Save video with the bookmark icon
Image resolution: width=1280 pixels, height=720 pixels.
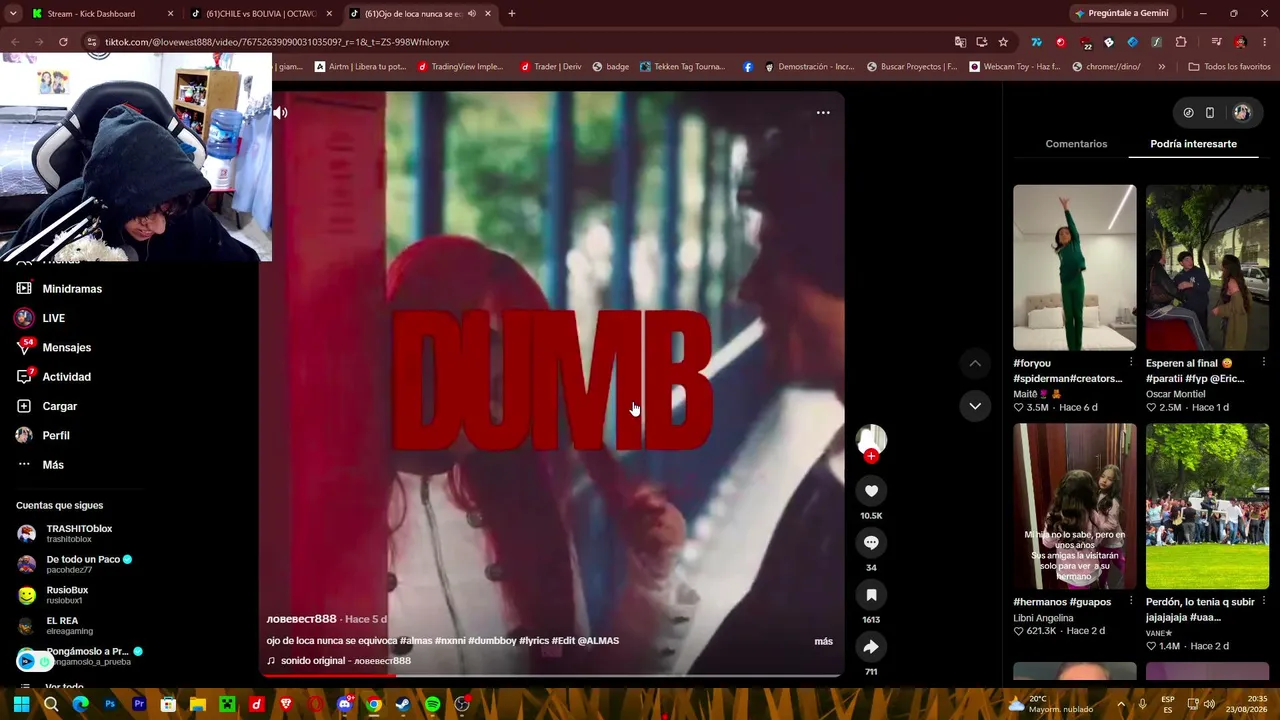(x=871, y=595)
